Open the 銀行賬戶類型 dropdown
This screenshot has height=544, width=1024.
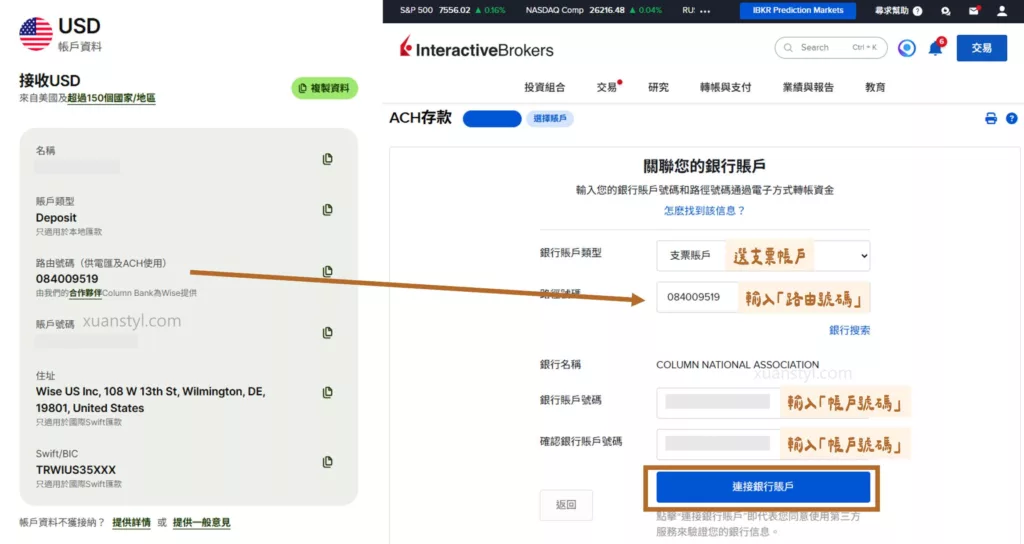coord(763,255)
